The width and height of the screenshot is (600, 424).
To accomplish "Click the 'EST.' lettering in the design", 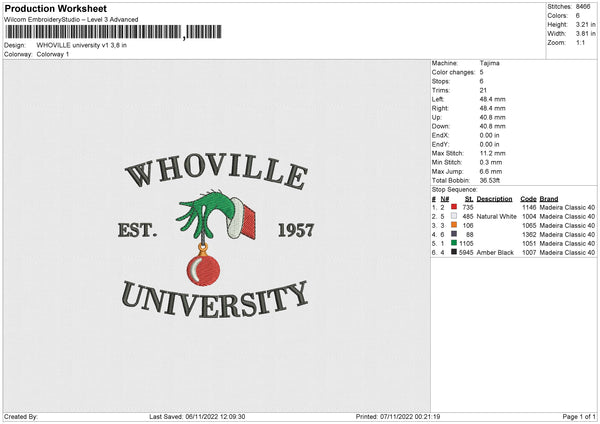I will [137, 230].
